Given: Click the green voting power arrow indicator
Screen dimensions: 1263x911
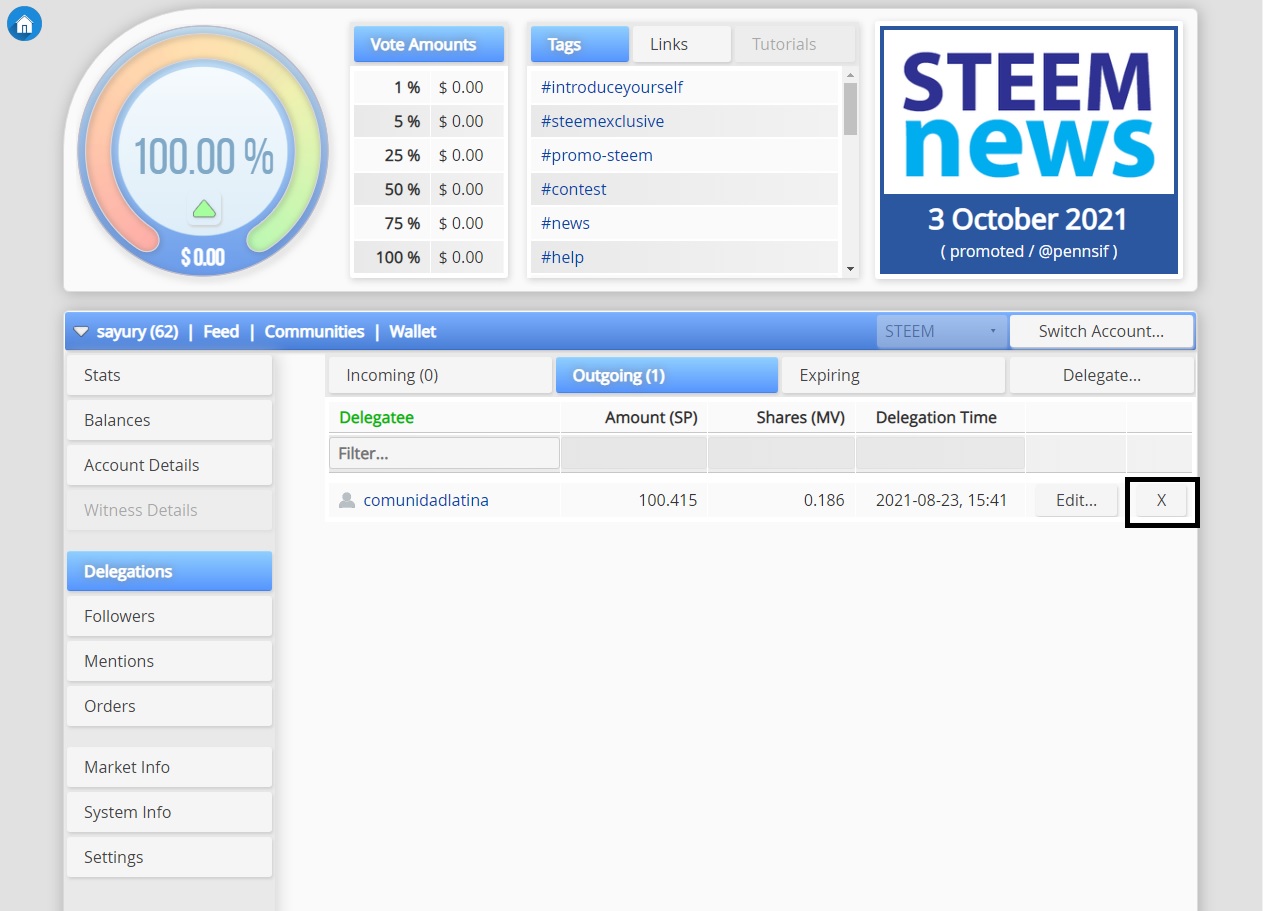Looking at the screenshot, I should 204,209.
